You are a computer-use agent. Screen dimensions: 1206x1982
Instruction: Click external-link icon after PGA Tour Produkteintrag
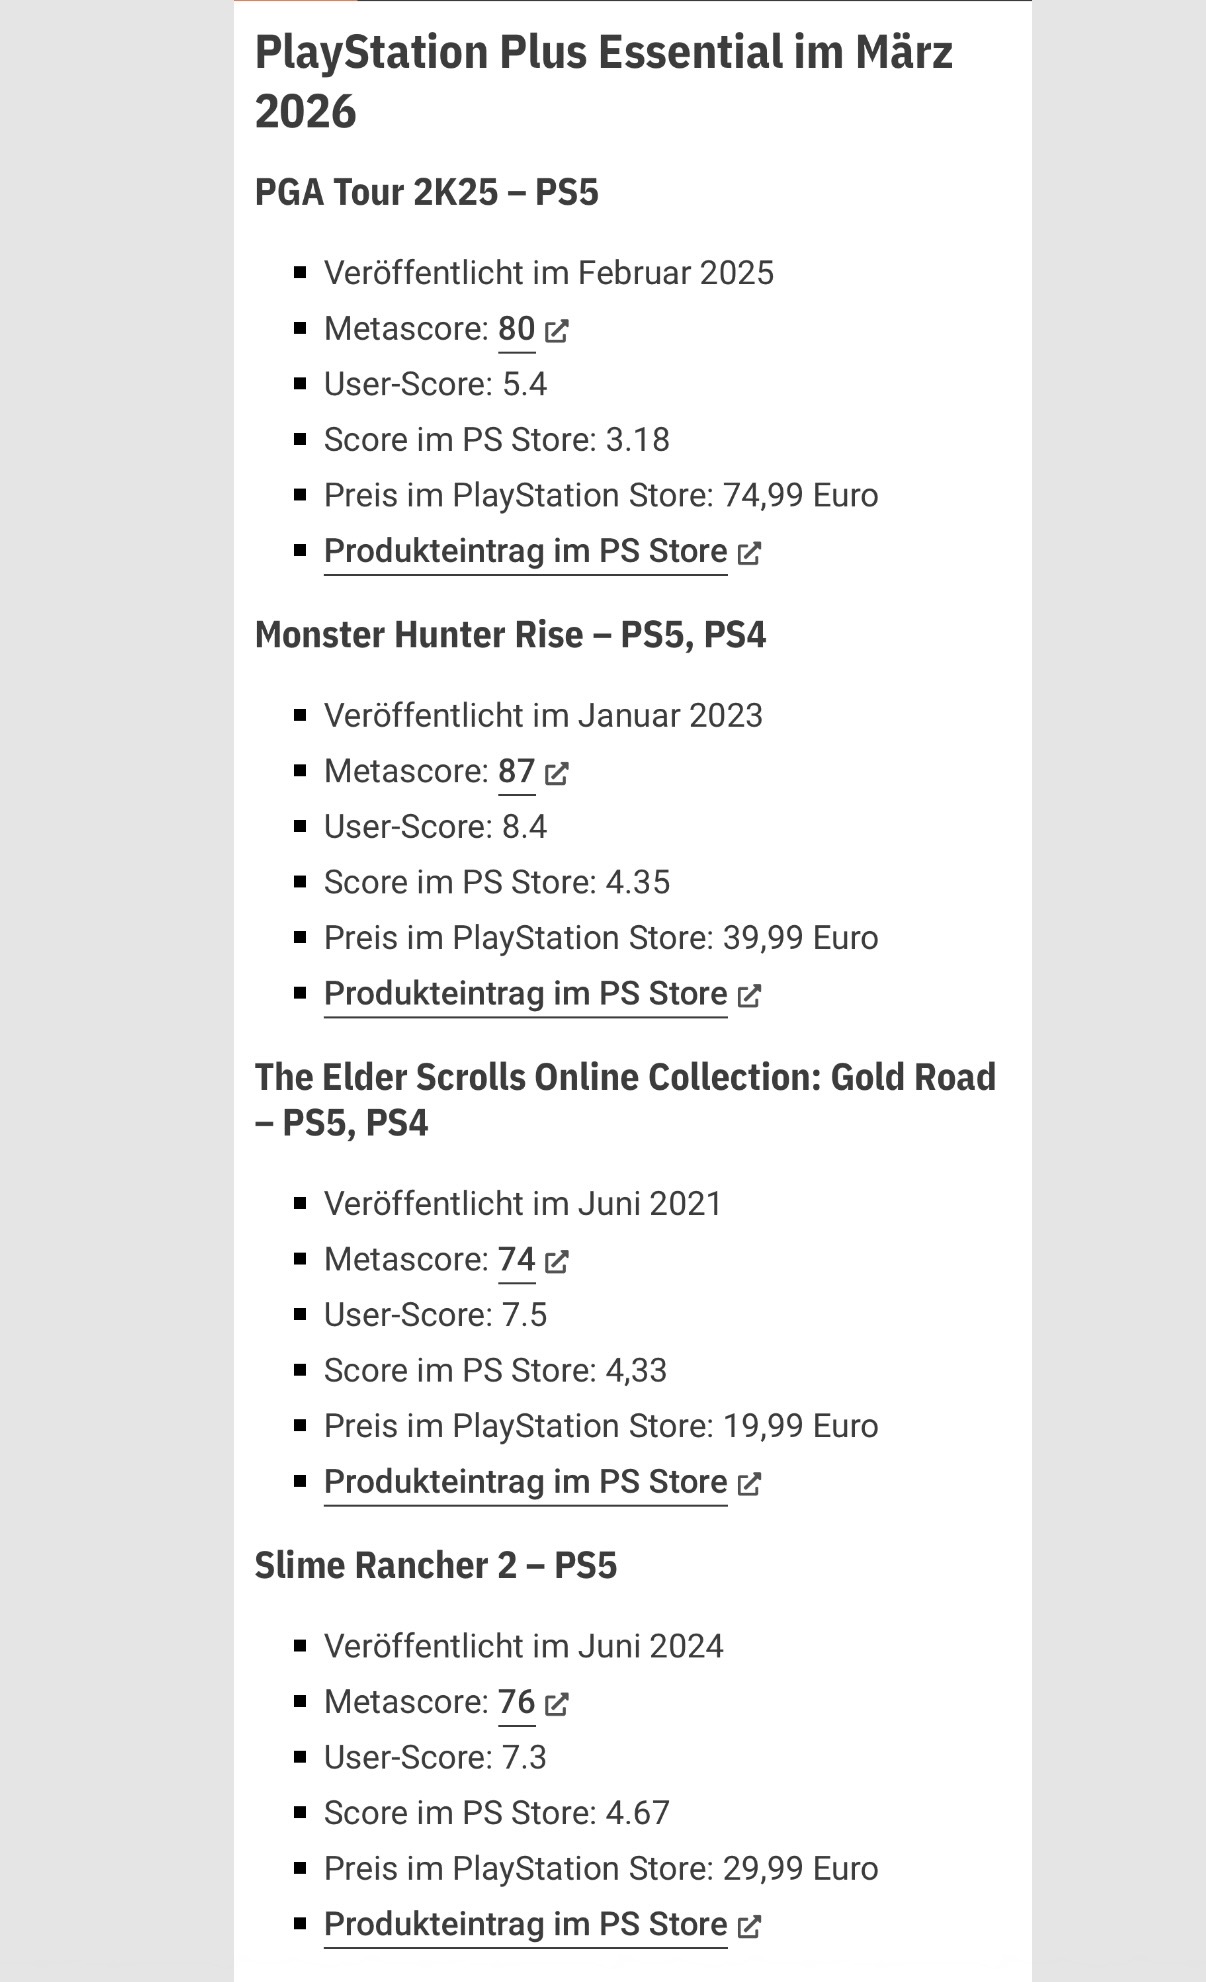pos(749,552)
